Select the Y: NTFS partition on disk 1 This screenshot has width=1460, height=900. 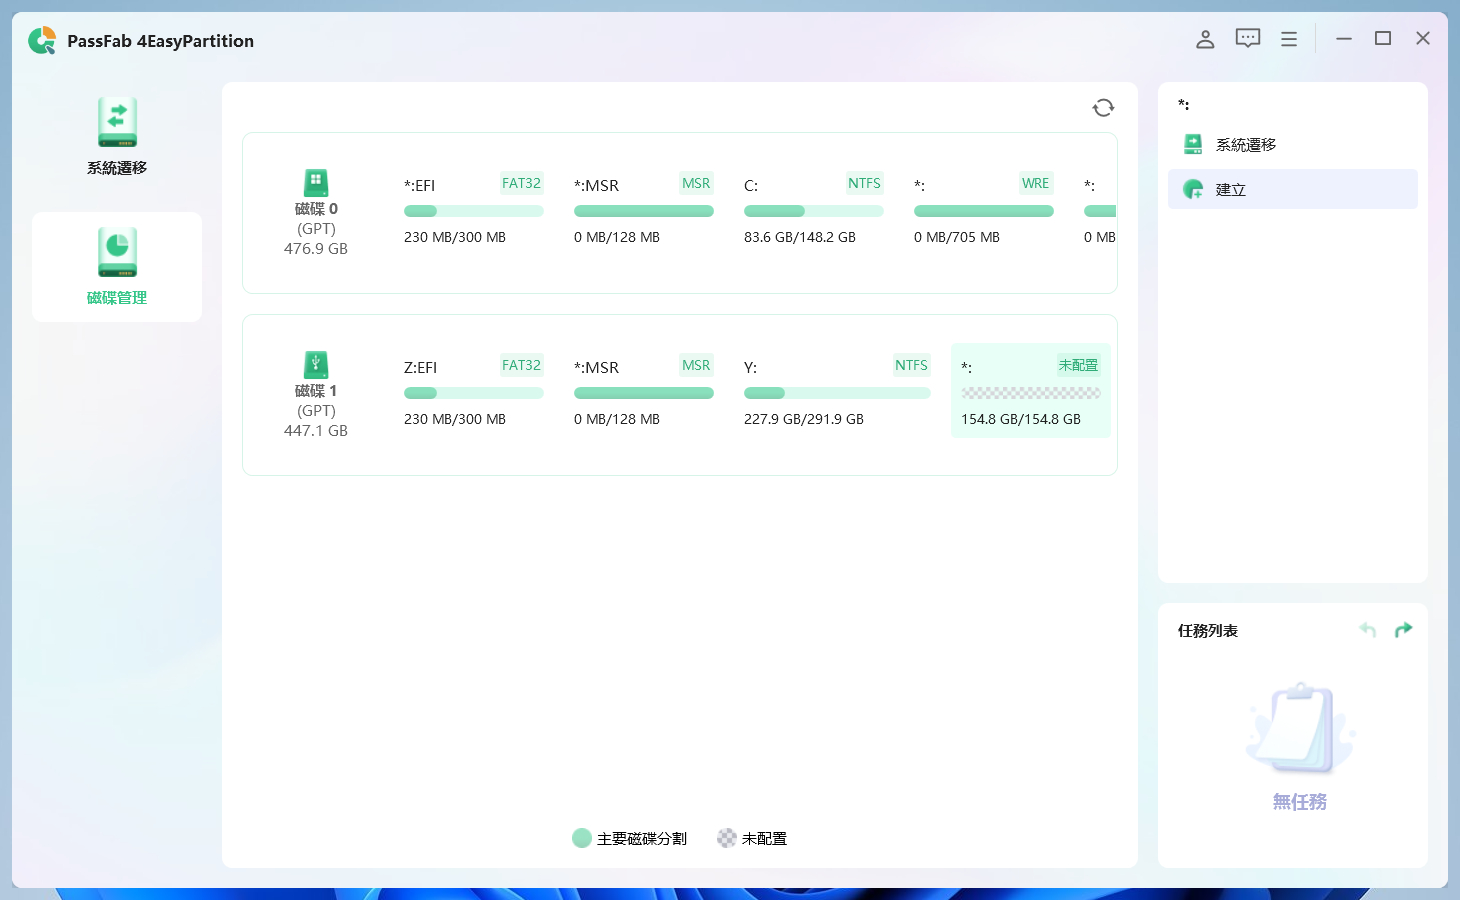pos(836,392)
